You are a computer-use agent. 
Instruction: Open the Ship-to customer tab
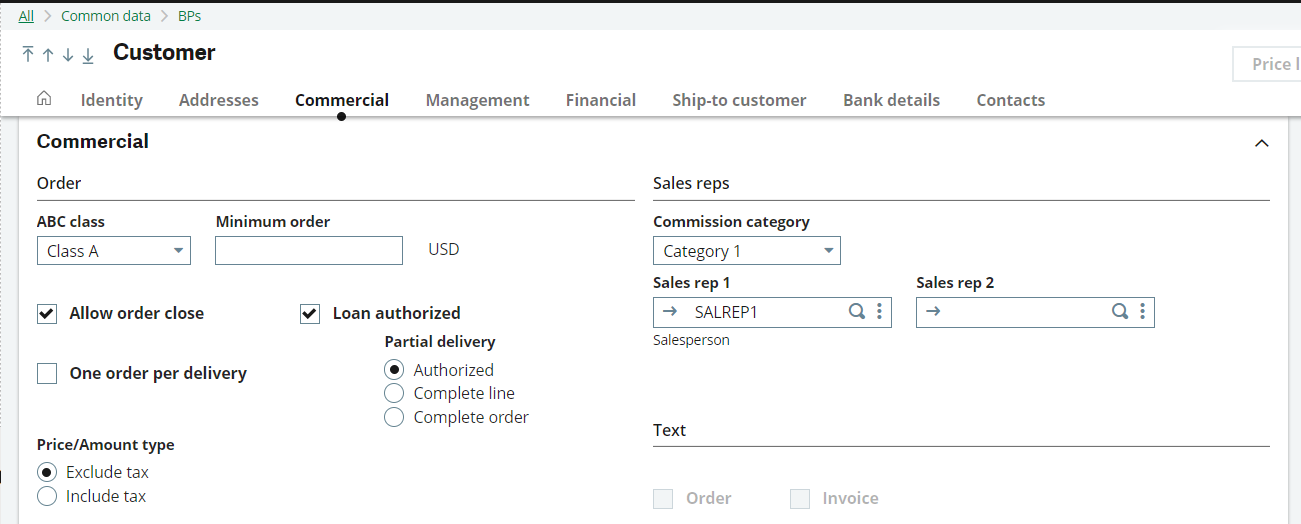coord(739,100)
